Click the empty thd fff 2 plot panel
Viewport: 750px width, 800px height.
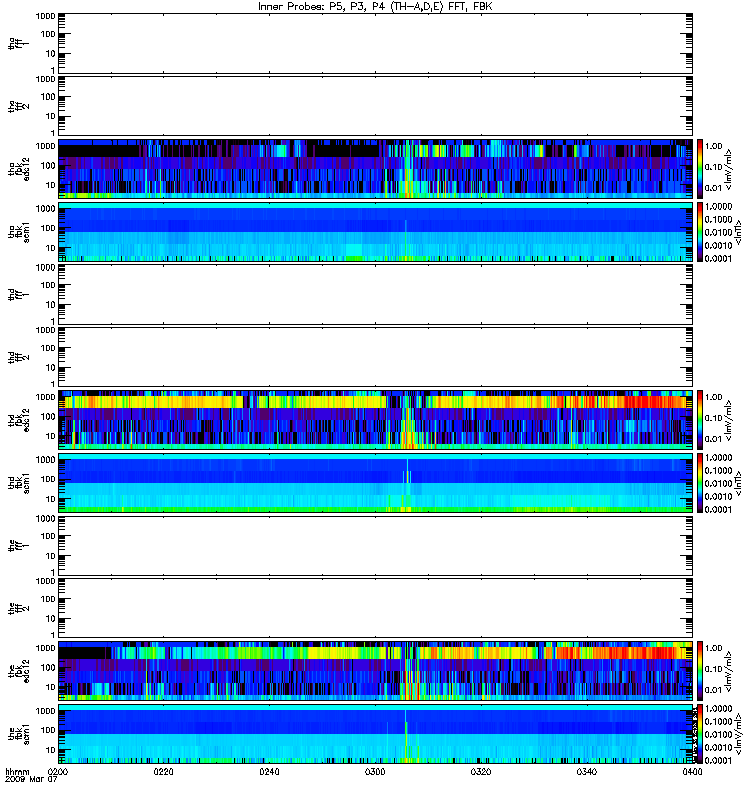tap(376, 357)
